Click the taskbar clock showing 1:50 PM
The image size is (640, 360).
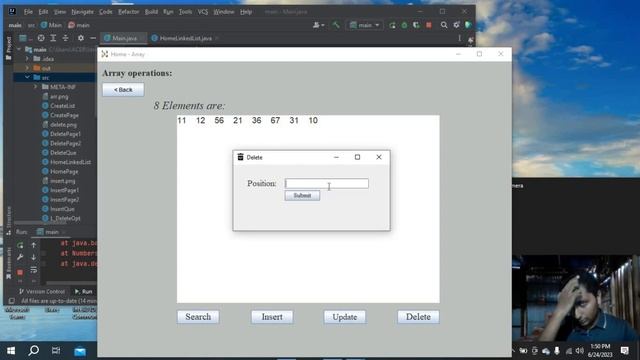click(x=600, y=351)
